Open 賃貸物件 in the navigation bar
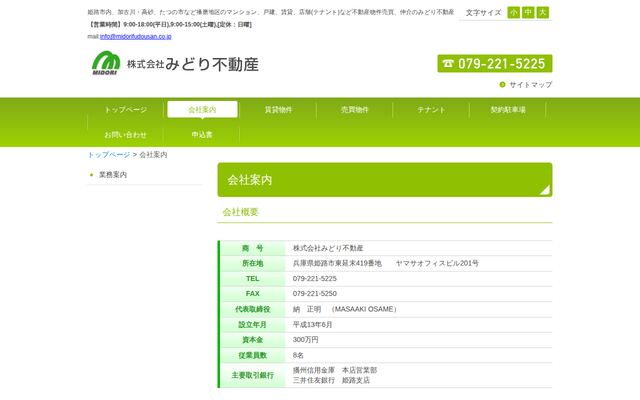 coord(278,110)
